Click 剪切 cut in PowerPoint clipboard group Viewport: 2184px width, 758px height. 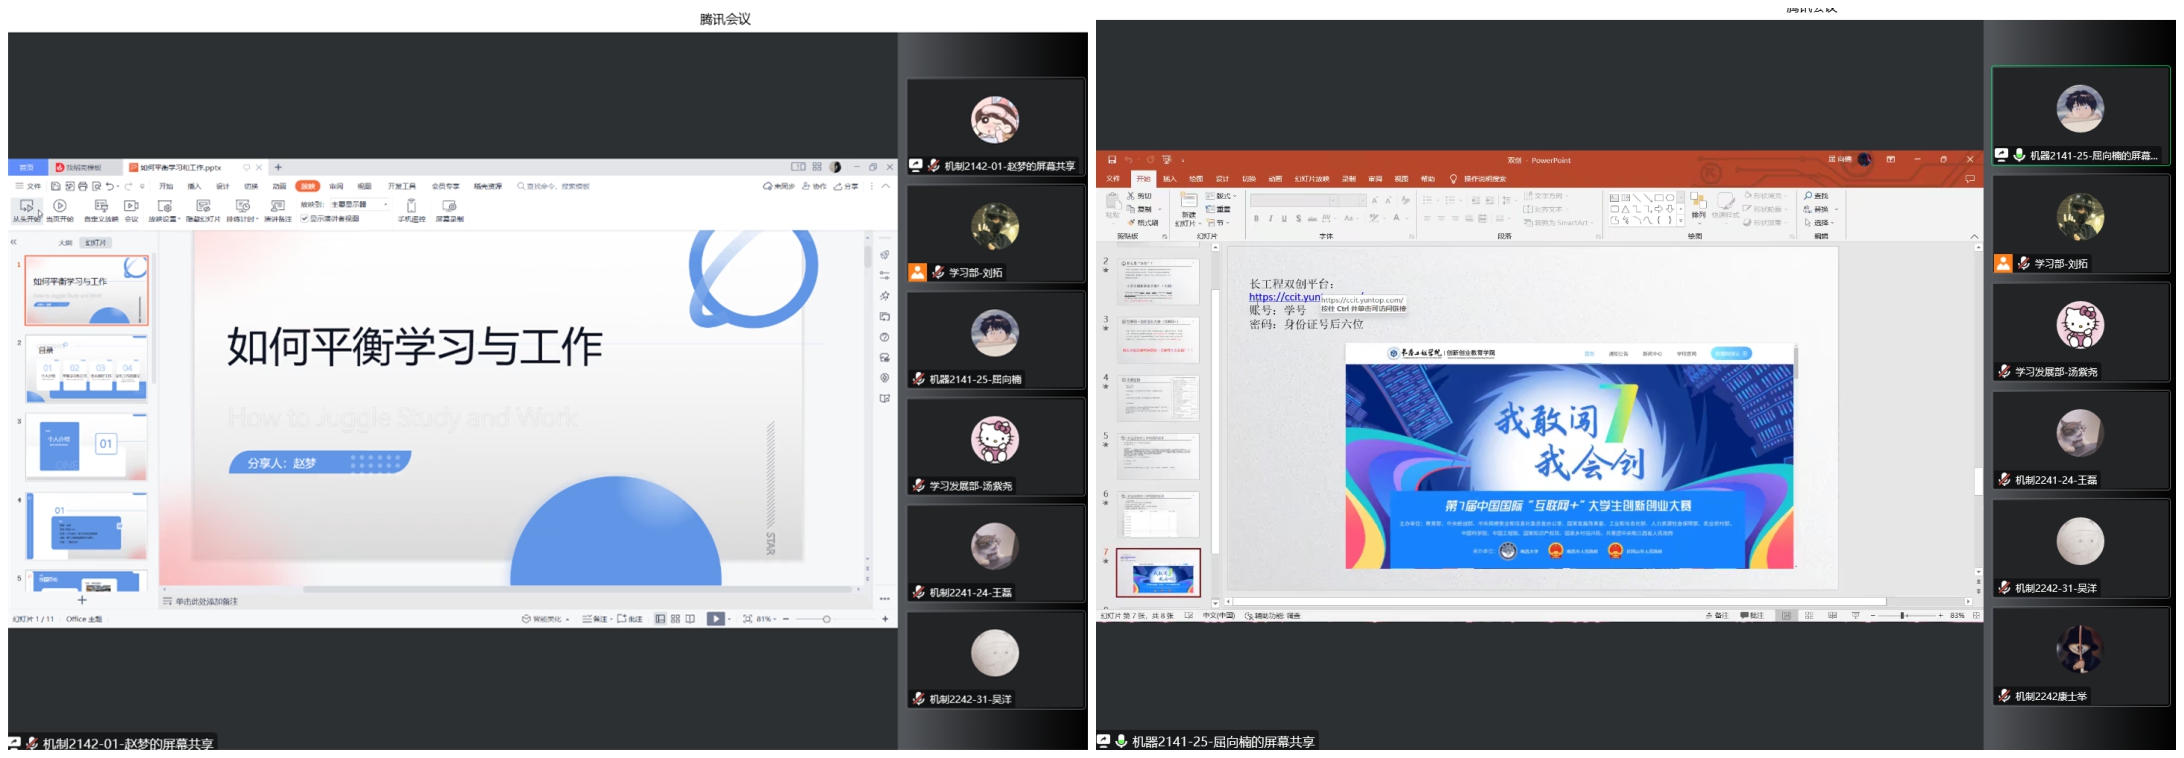[1140, 196]
